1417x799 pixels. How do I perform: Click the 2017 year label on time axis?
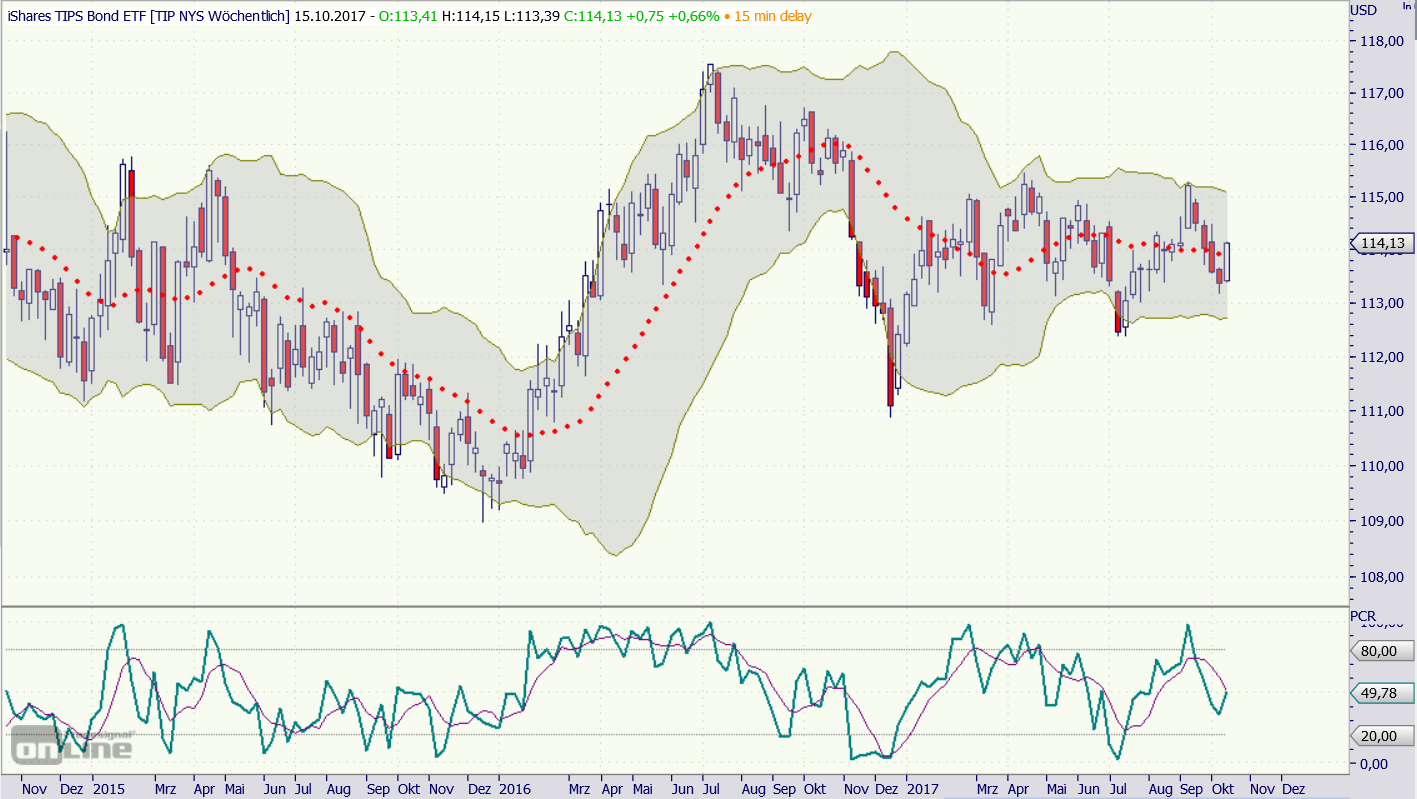click(922, 789)
